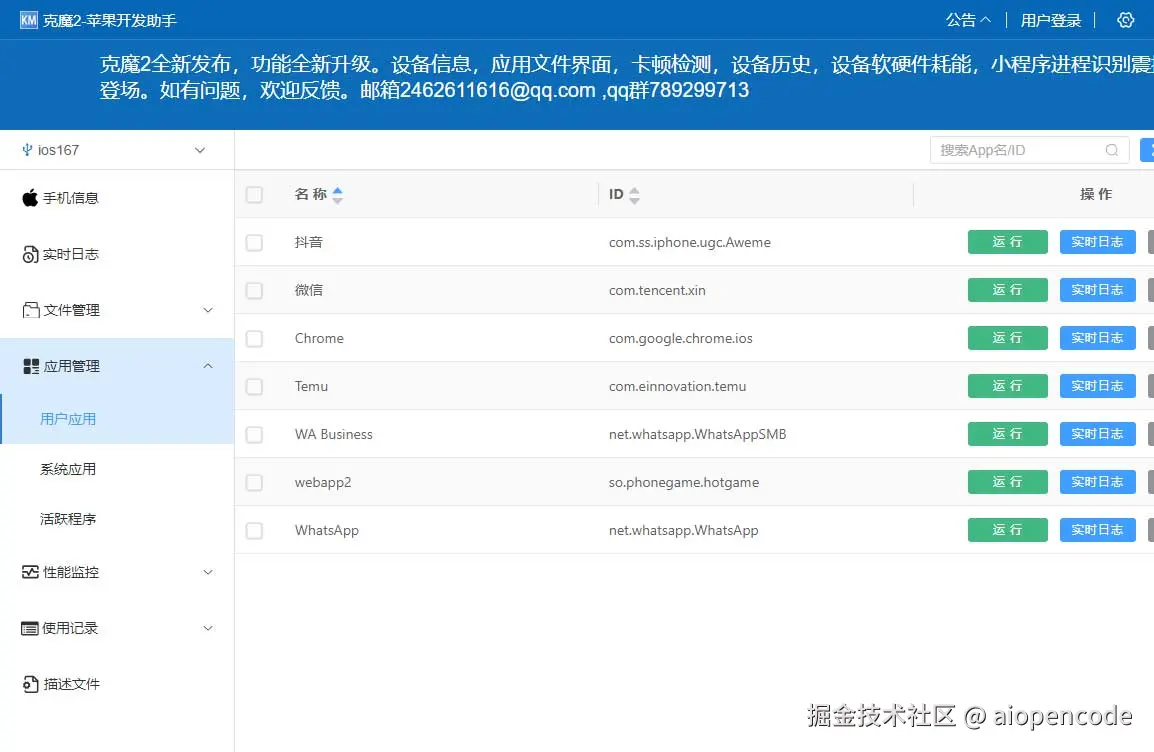1154x752 pixels.
Task: Open 实时日志 for webapp2
Action: point(1097,482)
